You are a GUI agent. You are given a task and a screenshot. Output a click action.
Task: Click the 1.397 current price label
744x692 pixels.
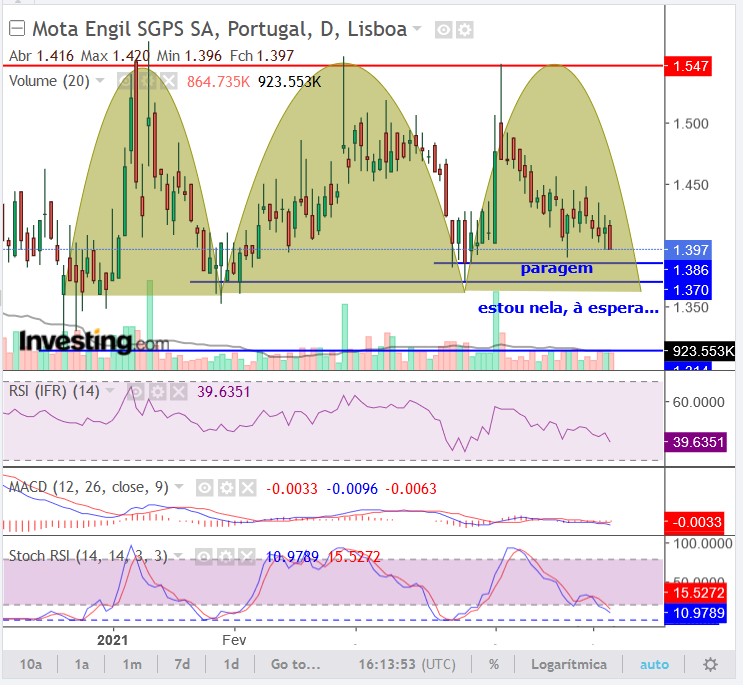point(688,250)
